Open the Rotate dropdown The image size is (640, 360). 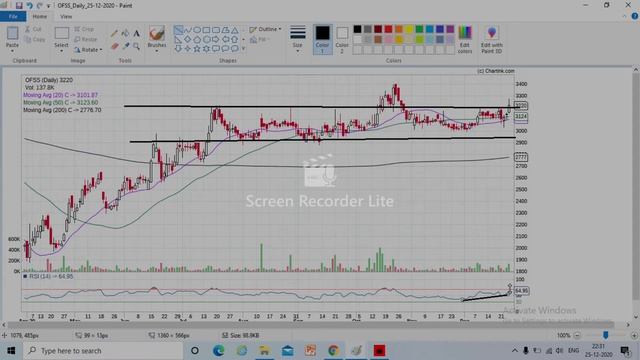pos(88,50)
